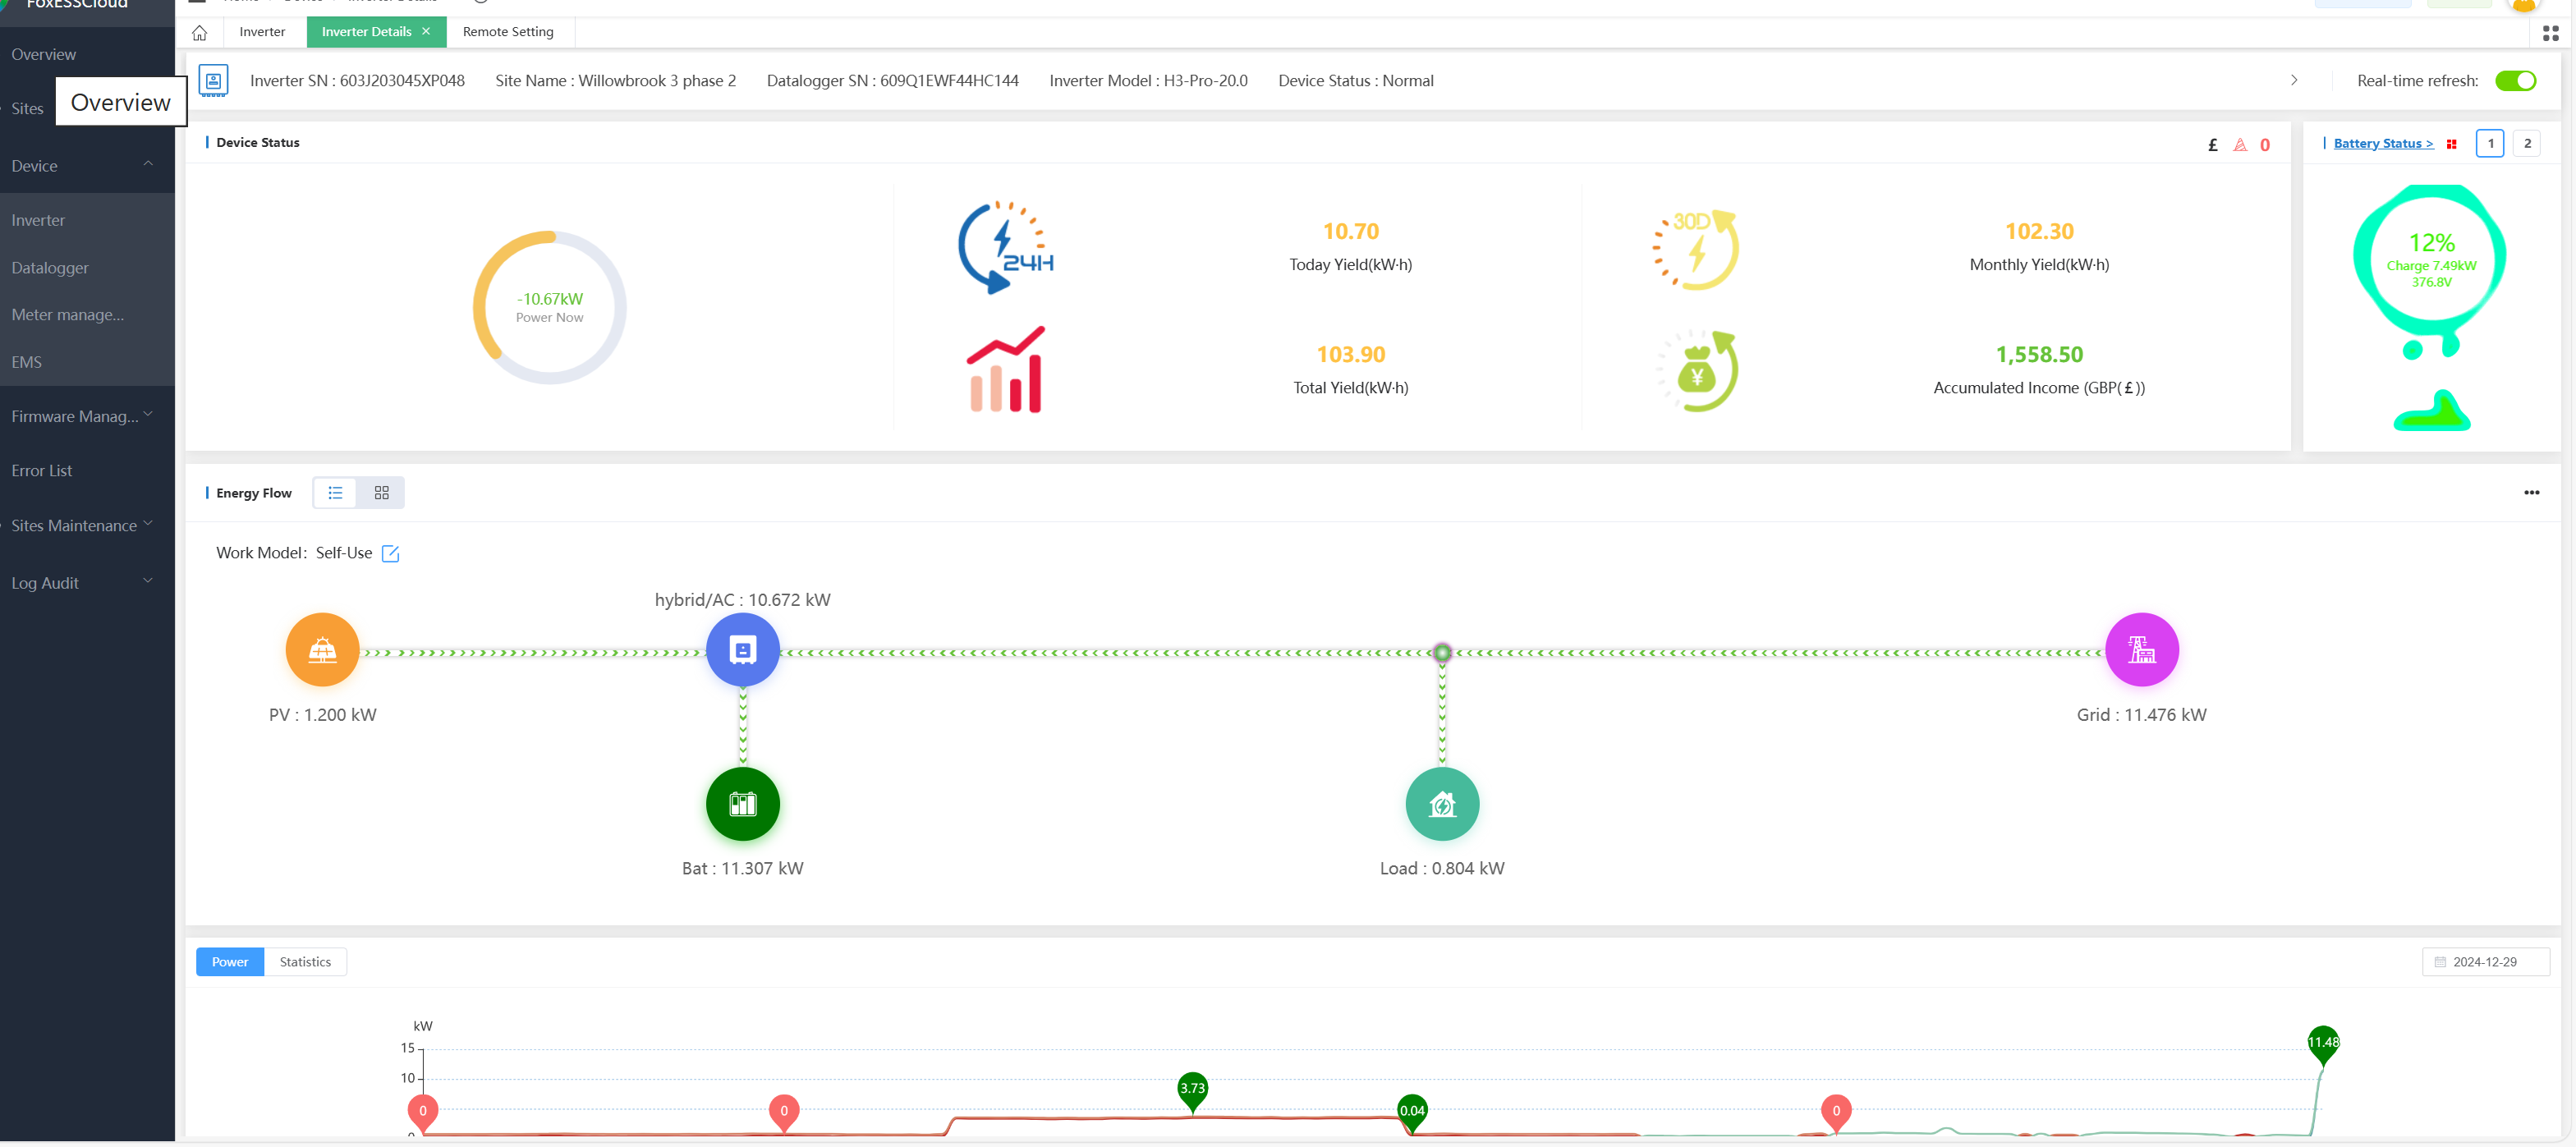This screenshot has height=1147, width=2576.
Task: Click the Load house node icon
Action: tap(1441, 804)
